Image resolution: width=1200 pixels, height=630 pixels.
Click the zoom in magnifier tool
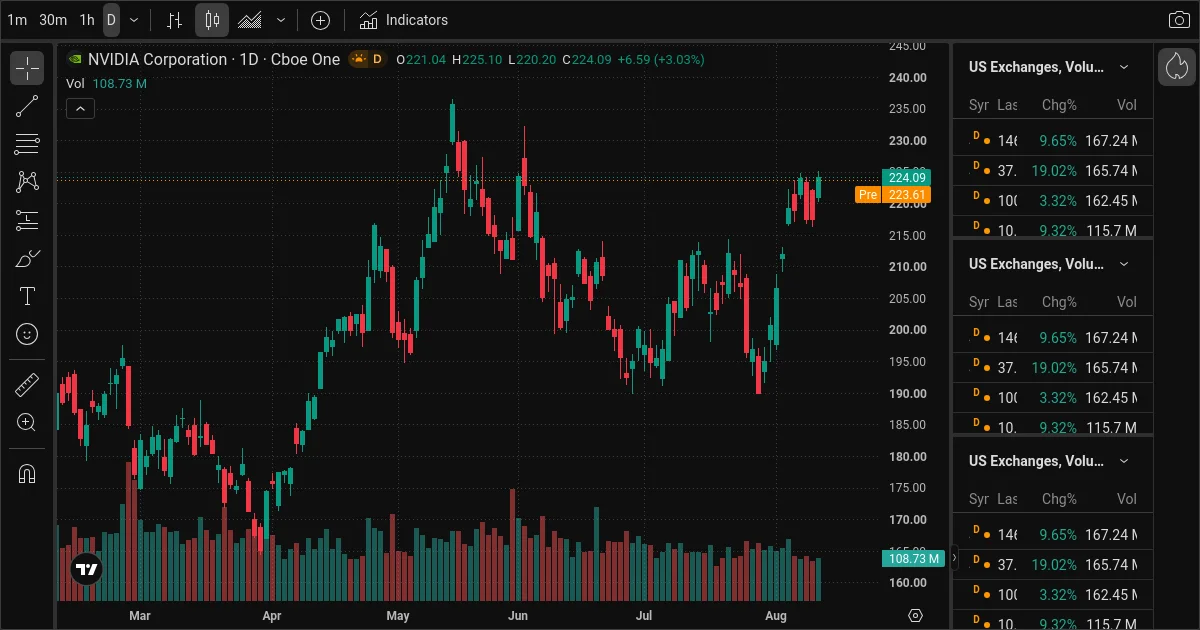pos(27,422)
